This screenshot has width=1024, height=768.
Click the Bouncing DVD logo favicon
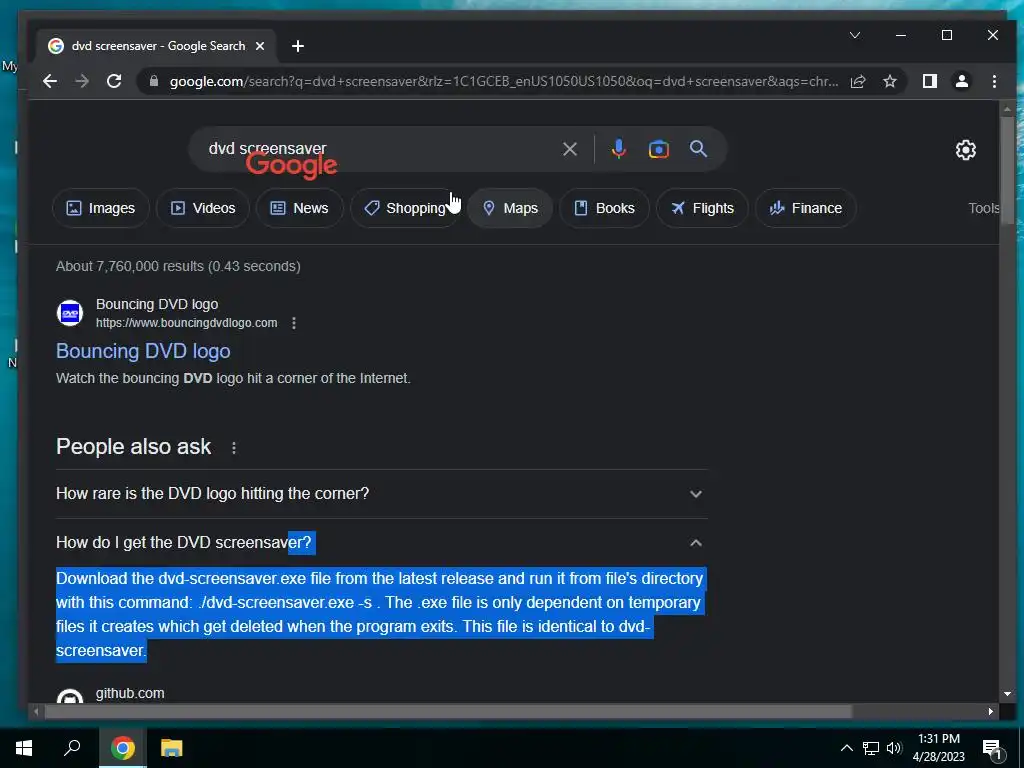70,313
